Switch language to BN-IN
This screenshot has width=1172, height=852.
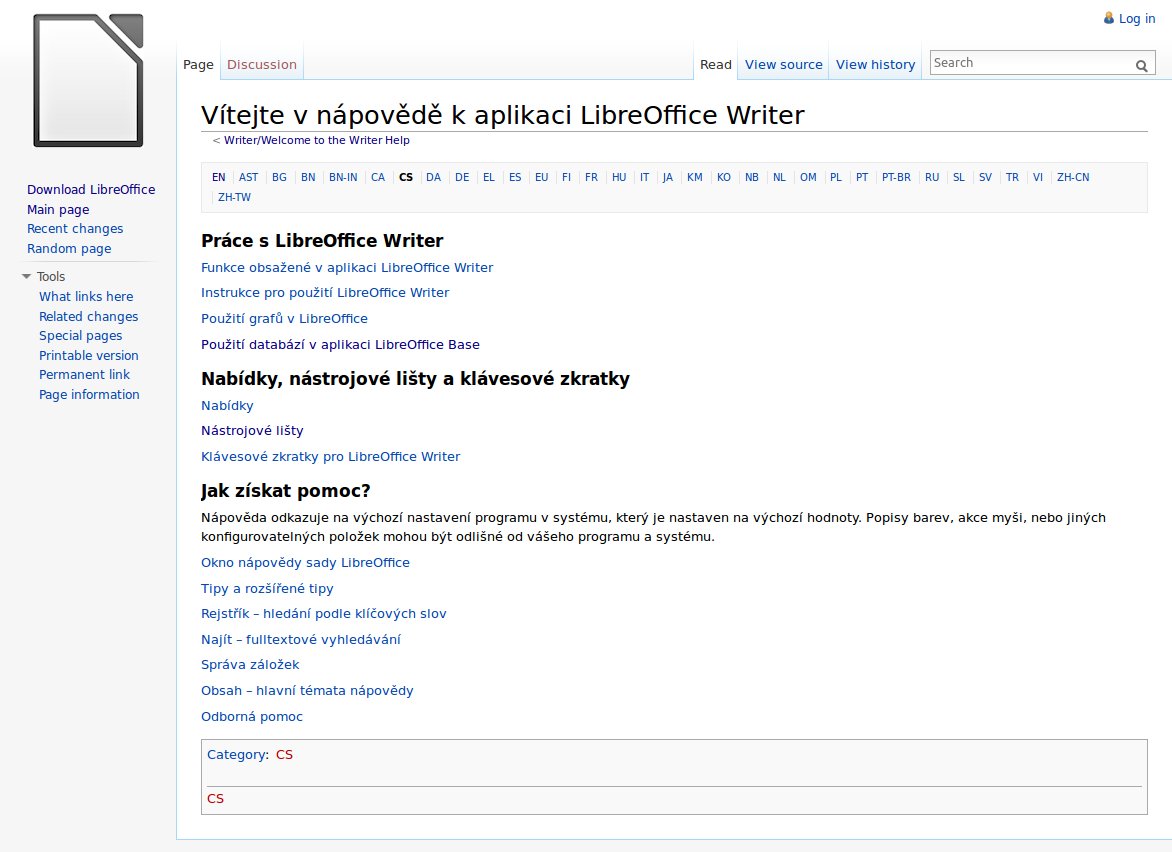pos(343,177)
